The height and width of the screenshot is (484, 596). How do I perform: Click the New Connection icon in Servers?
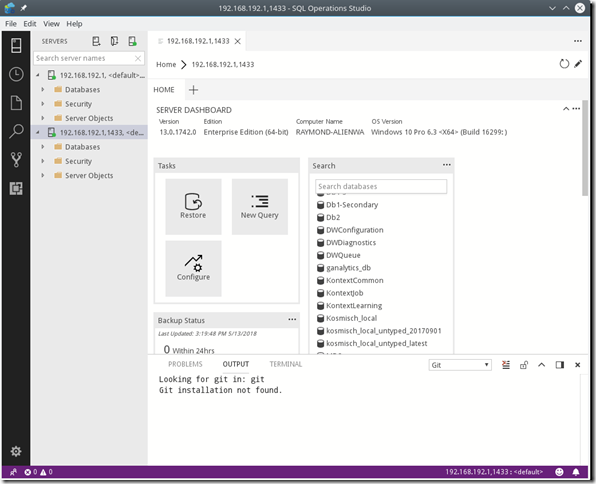tap(96, 41)
